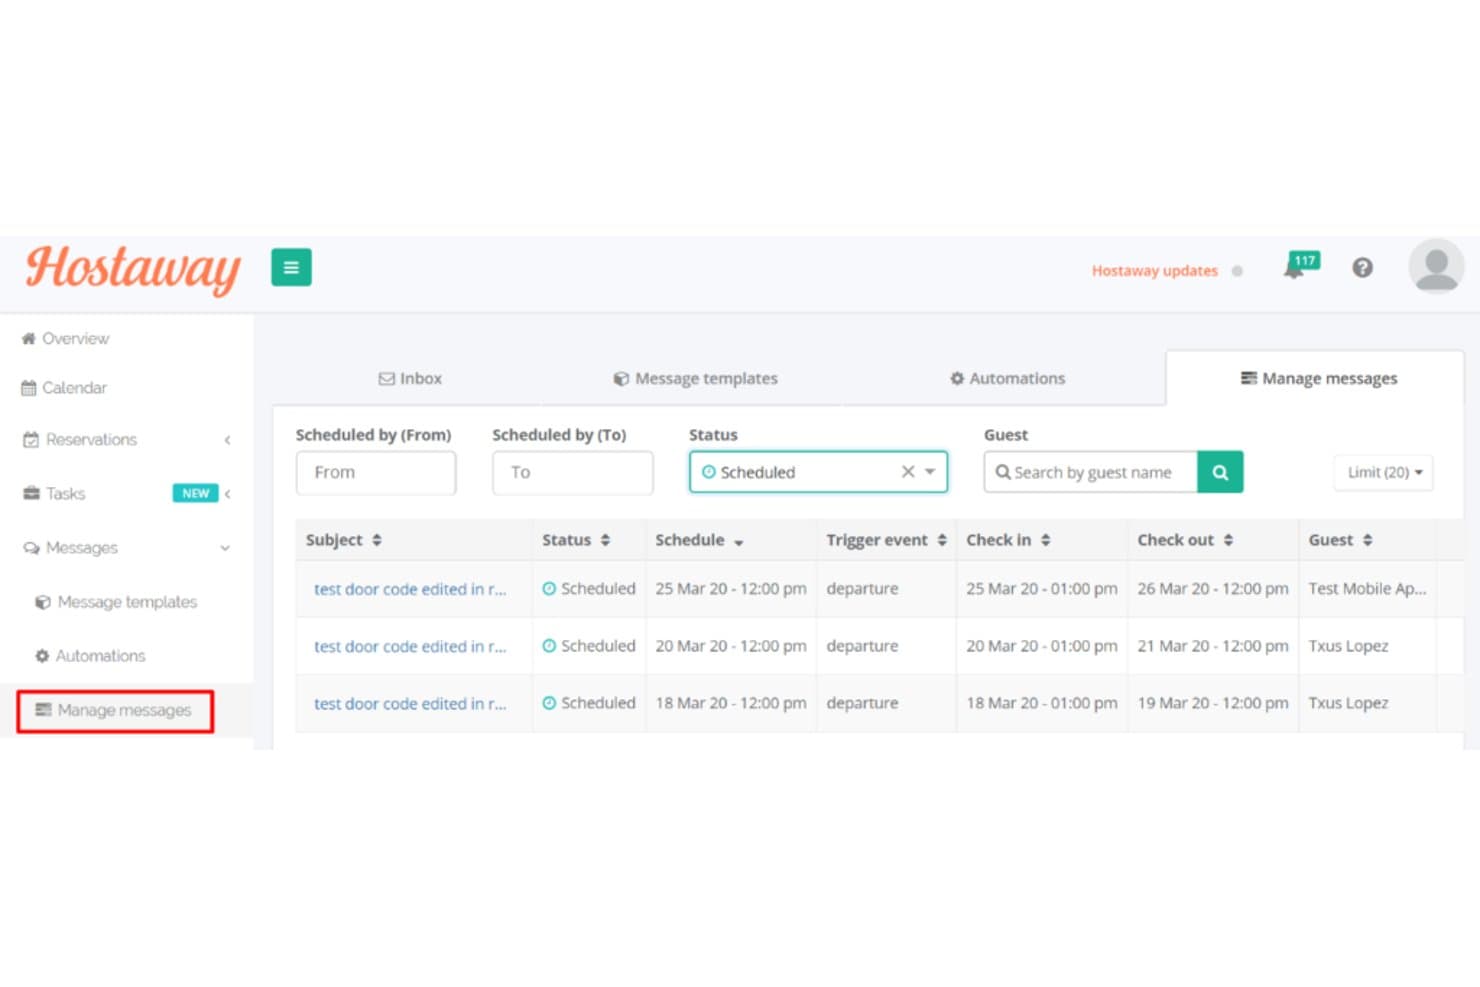Click the Scheduled status in the 18 Mar row
The width and height of the screenshot is (1480, 987).
(589, 703)
